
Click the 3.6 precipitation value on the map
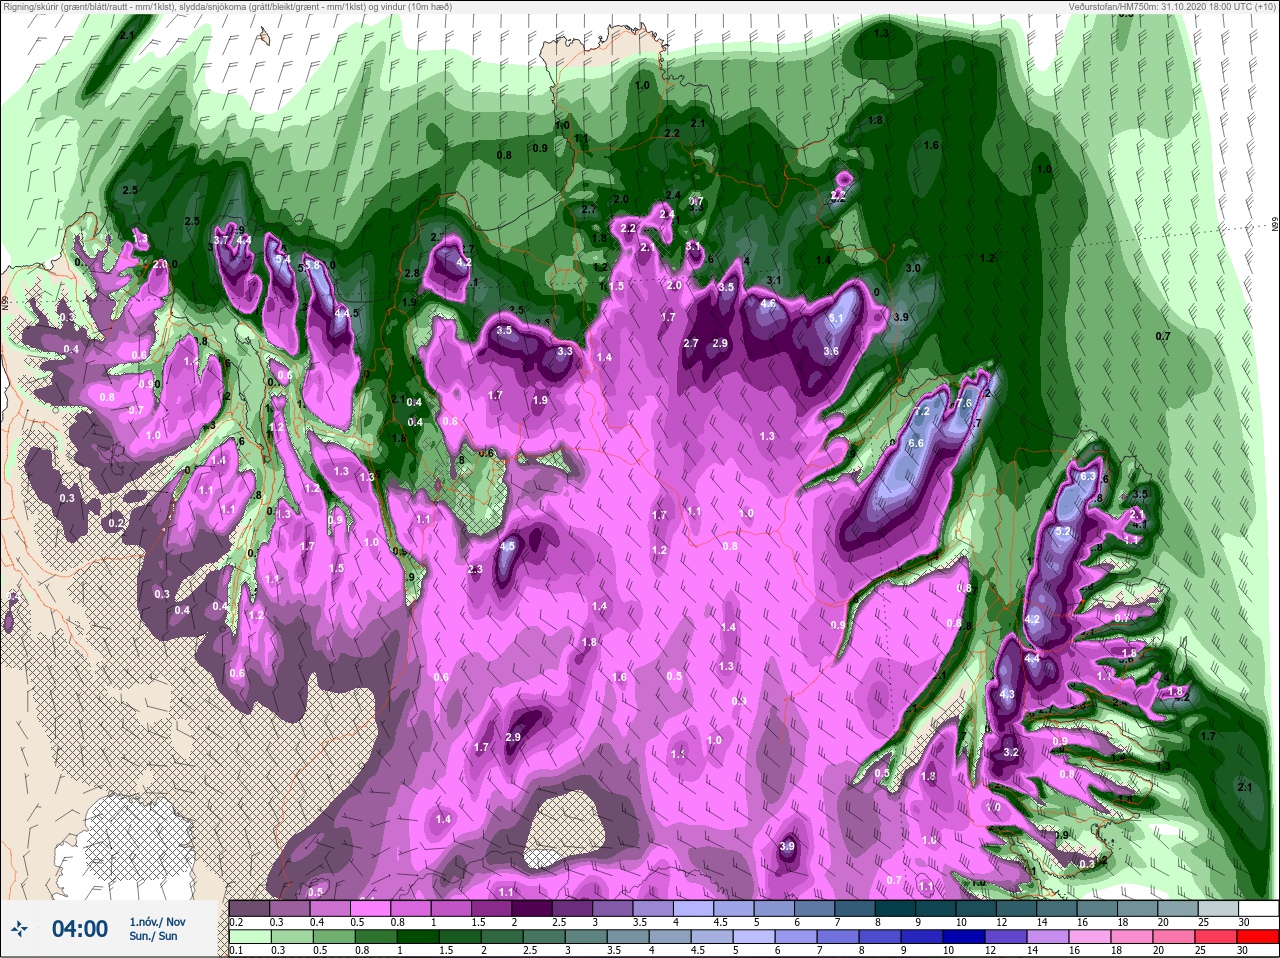coord(831,351)
